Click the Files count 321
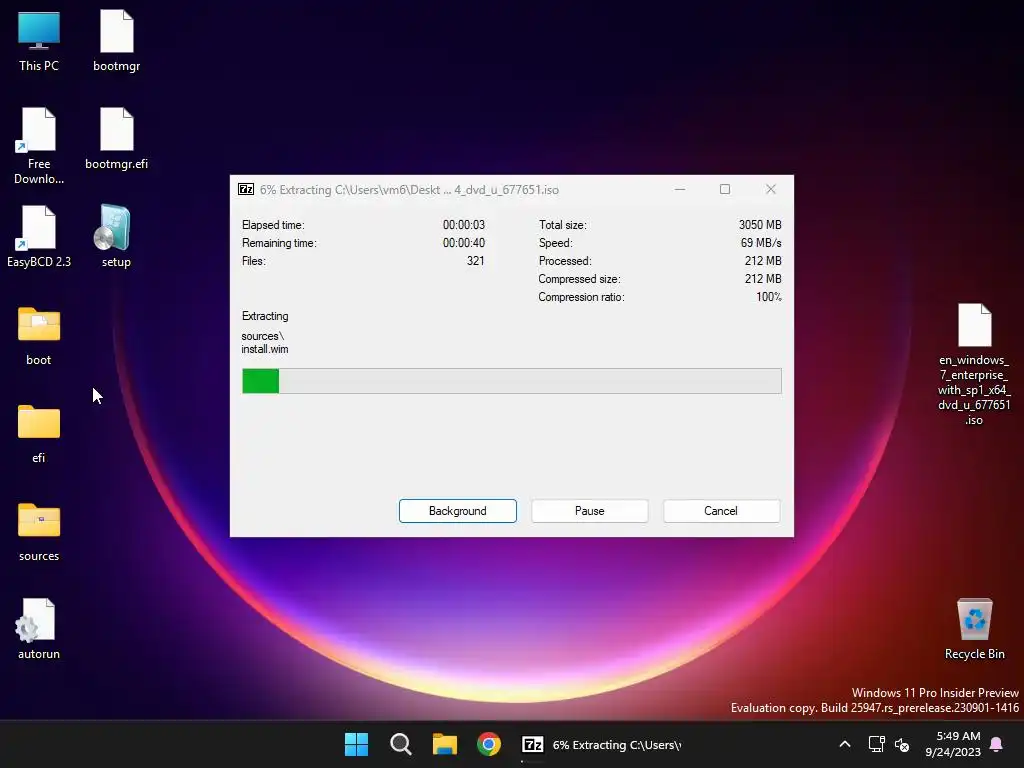Screen dimensions: 1024x768 475,261
